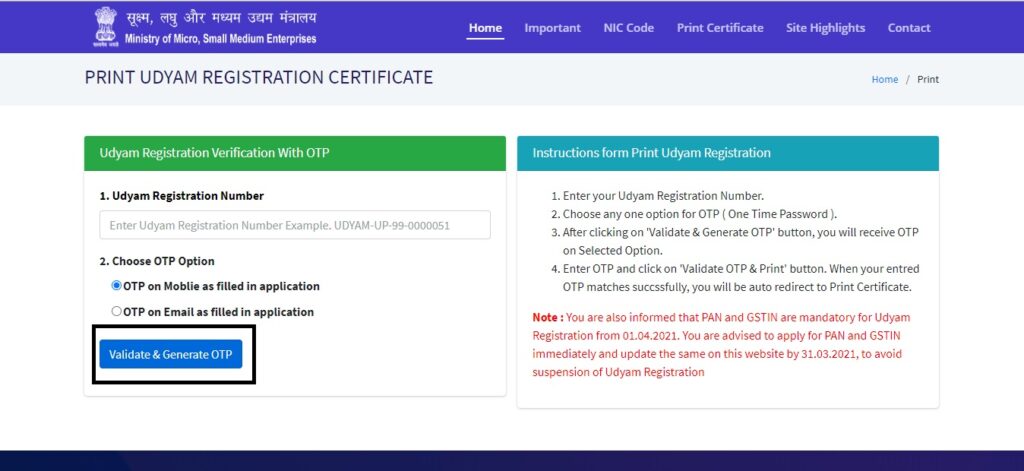Click the OTP on Mobile label text
Screen dimensions: 1024x471
(x=221, y=286)
